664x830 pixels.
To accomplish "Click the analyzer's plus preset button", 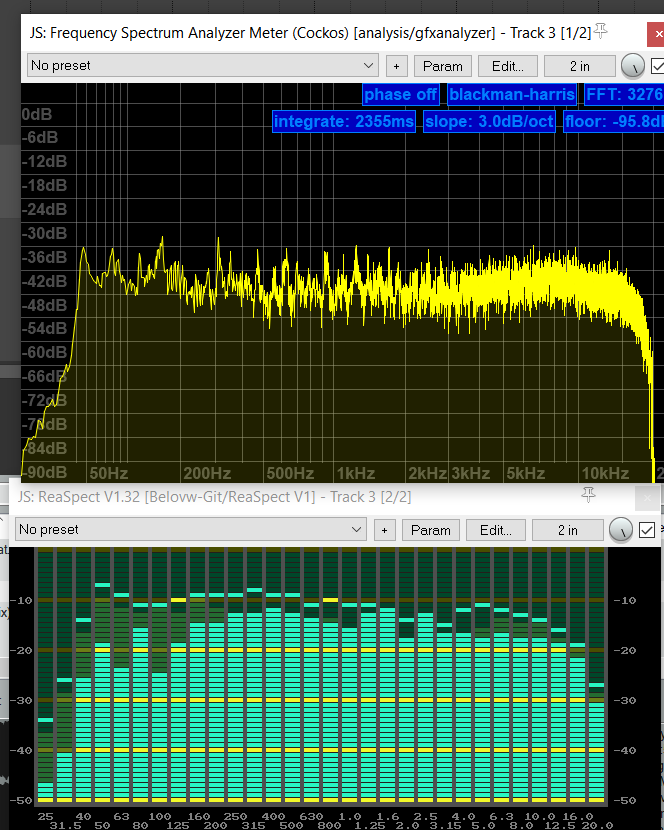I will pyautogui.click(x=397, y=66).
